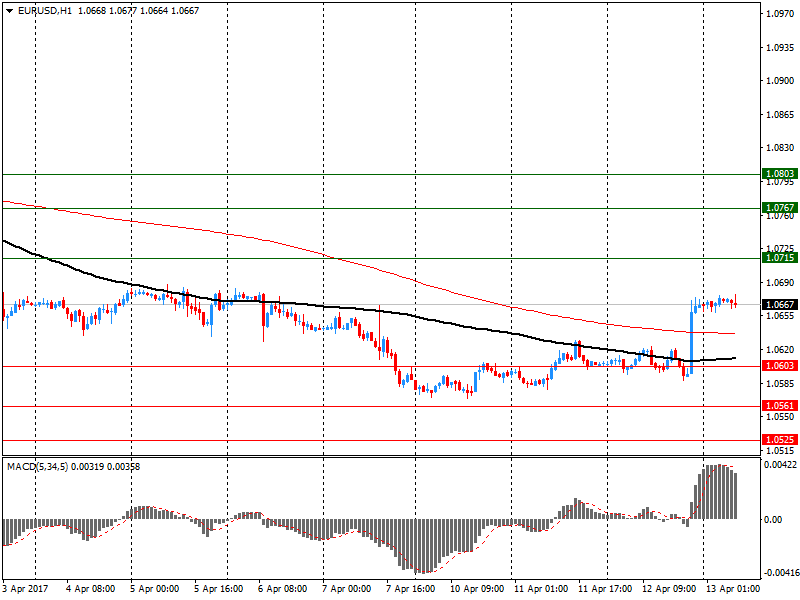Select the 10 Apr 09:00 time label
800x600 pixels.
[477, 588]
